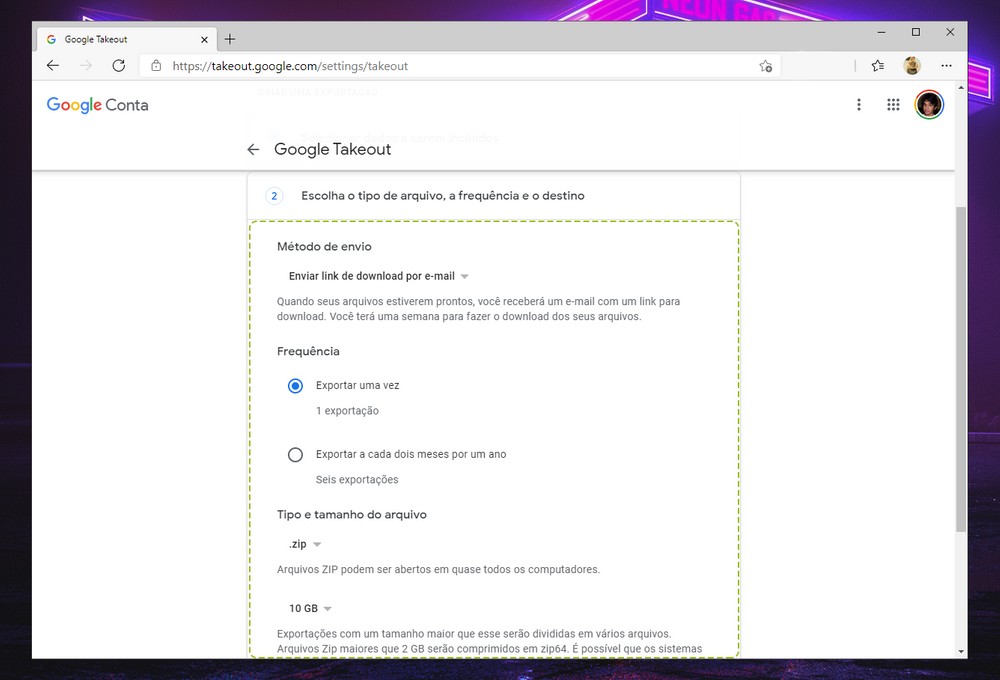Viewport: 1000px width, 680px height.
Task: Select Exportar uma vez radio option
Action: 295,386
